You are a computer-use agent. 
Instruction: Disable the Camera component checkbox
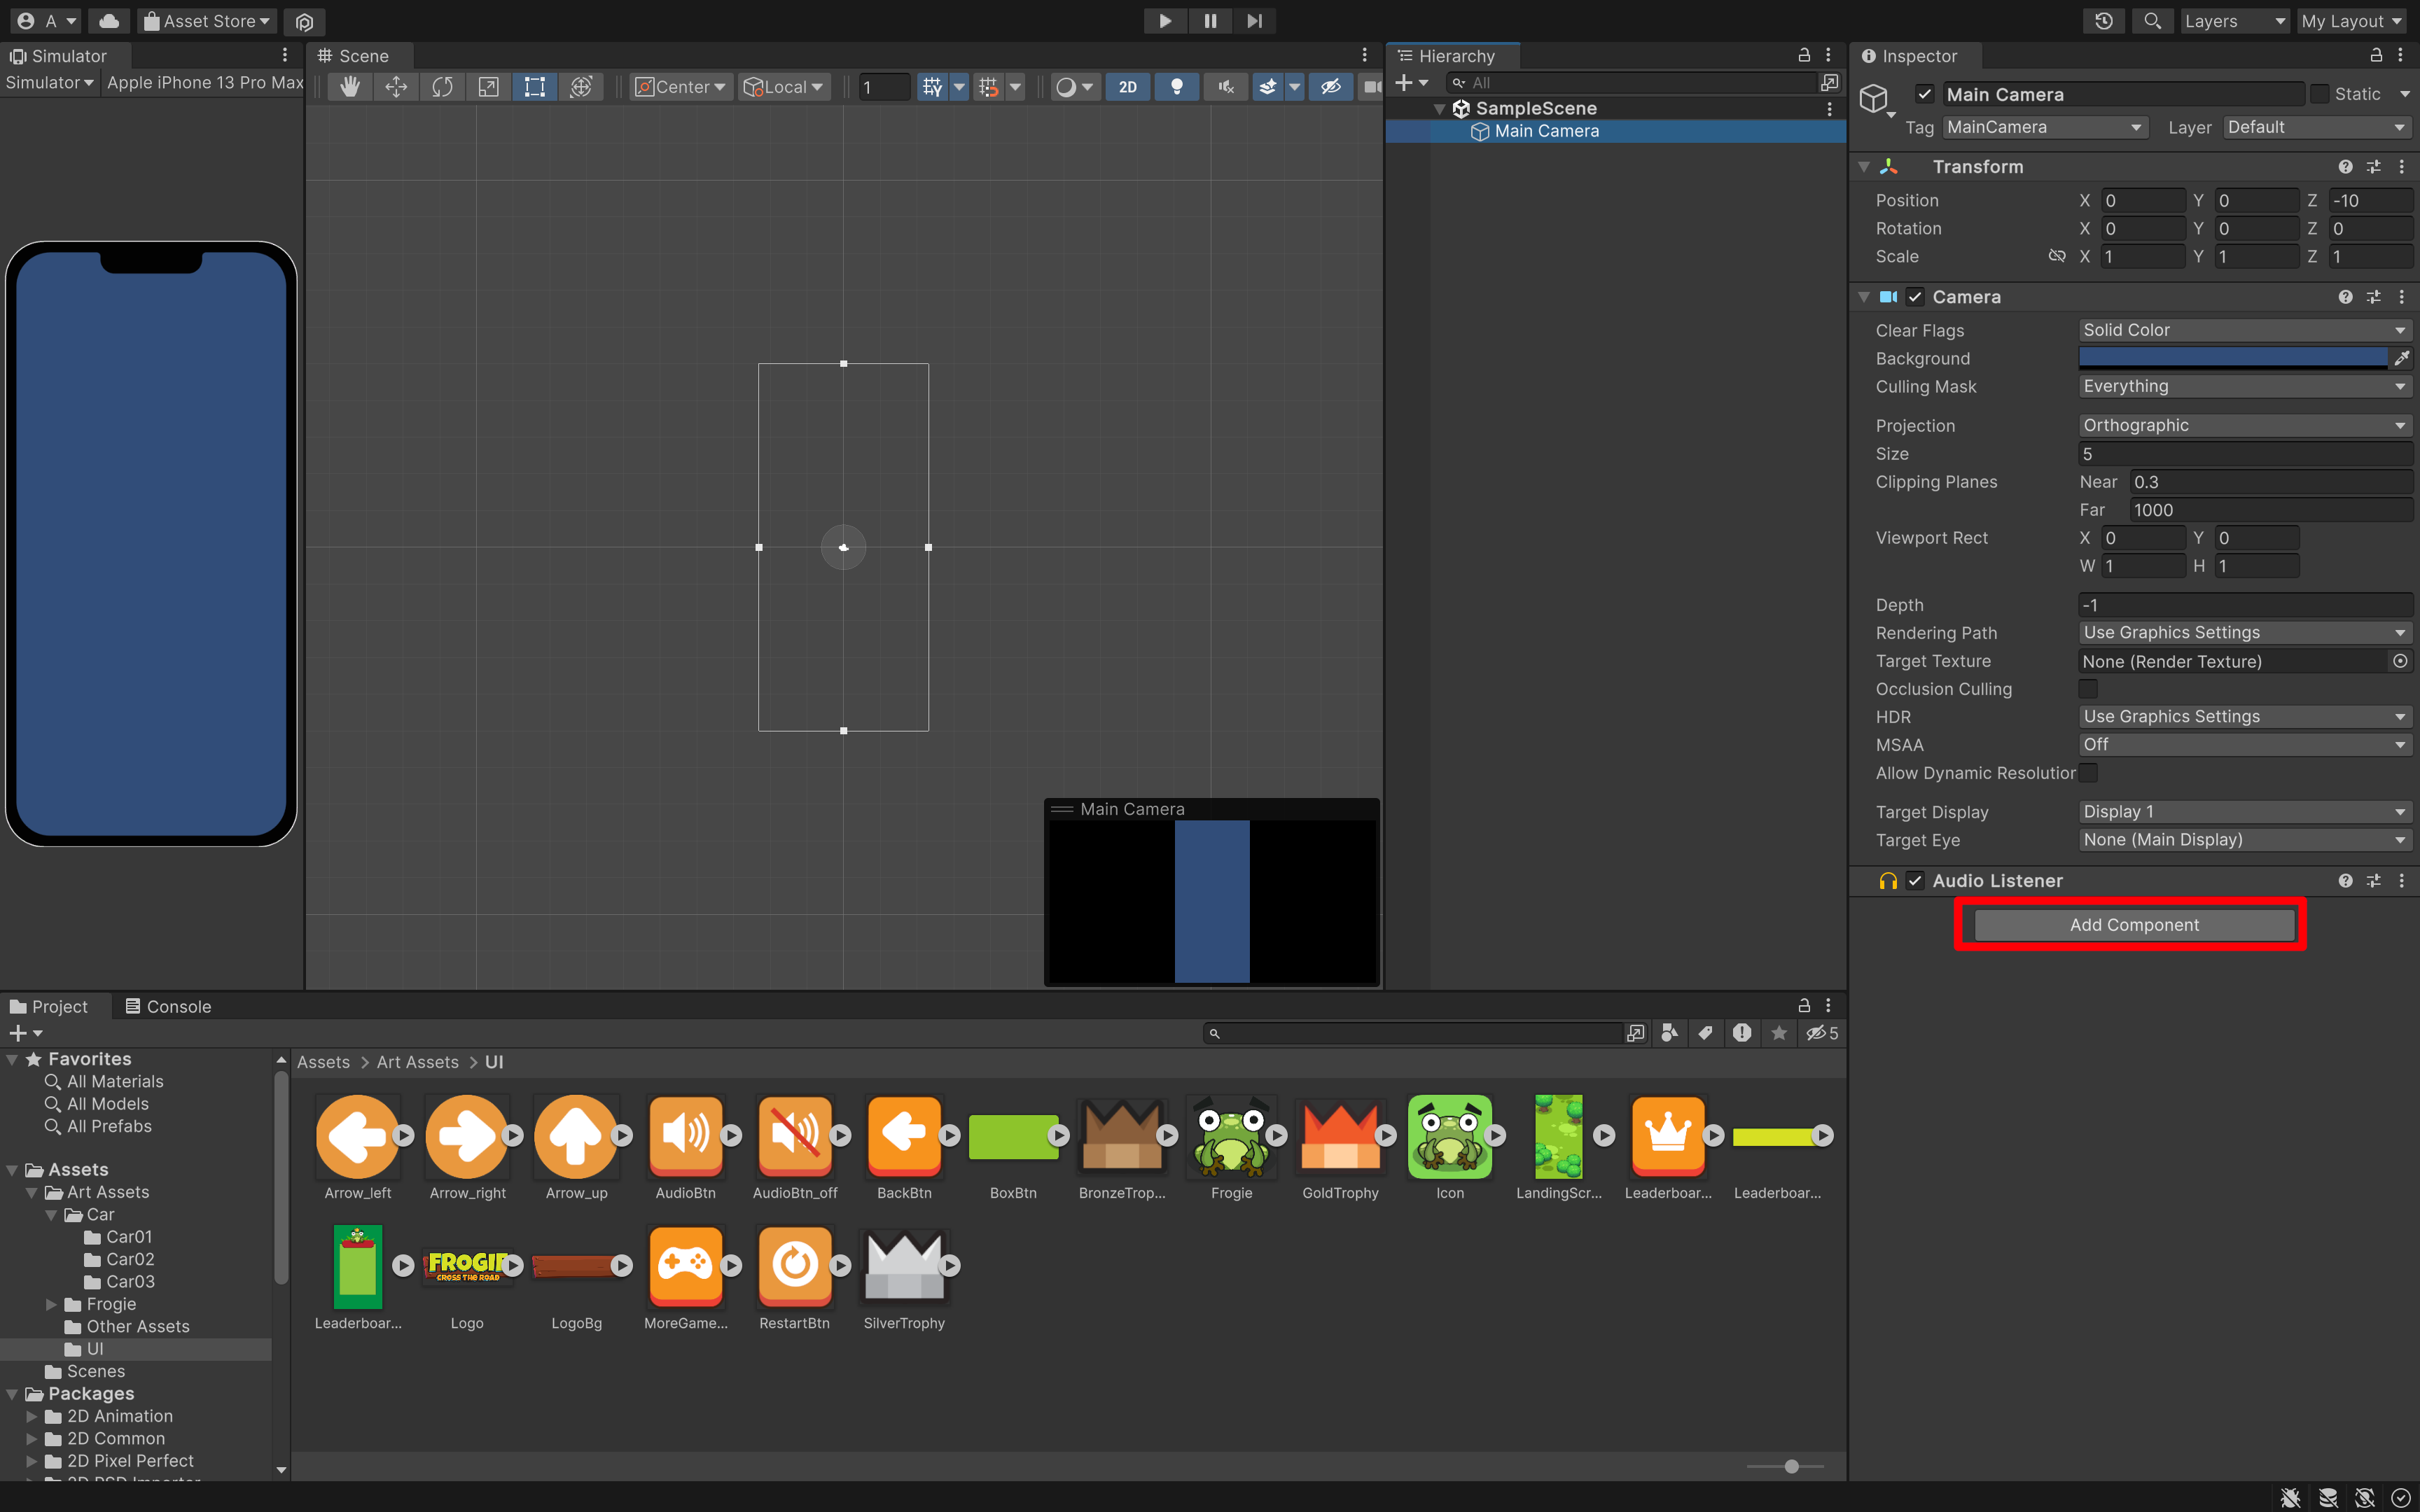pos(1915,297)
